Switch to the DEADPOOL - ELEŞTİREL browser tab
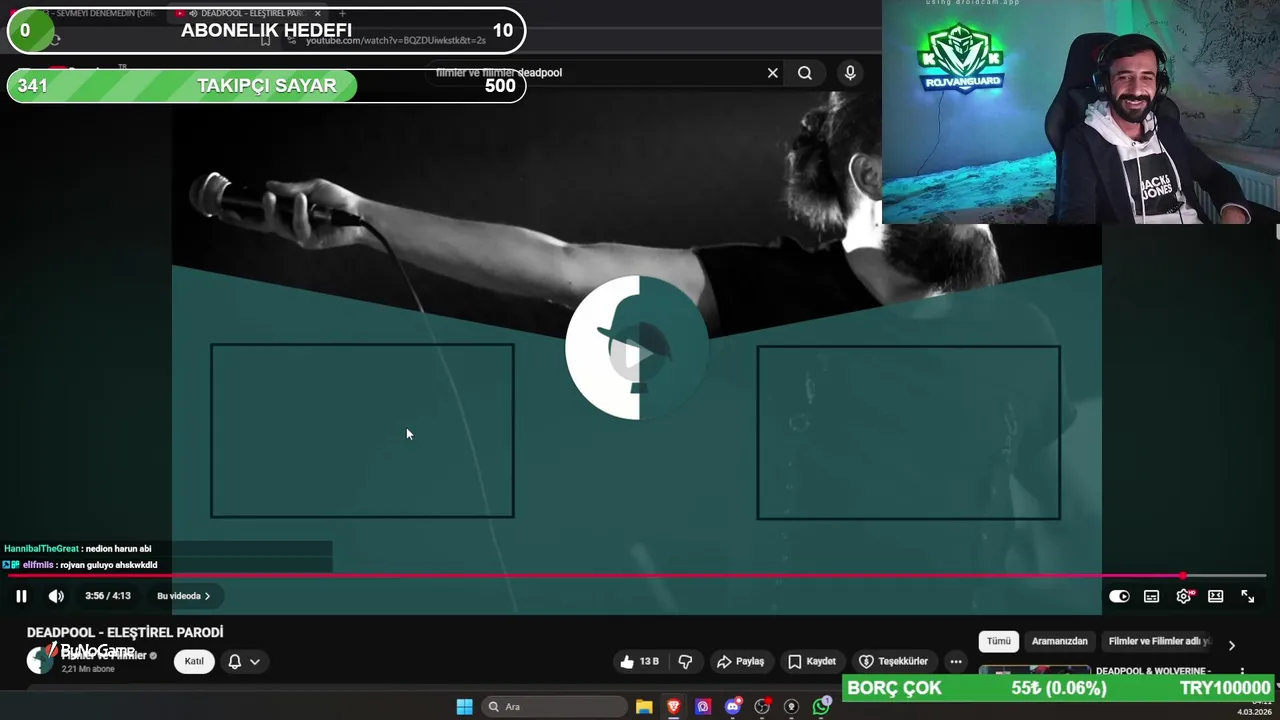This screenshot has height=720, width=1280. pos(248,13)
